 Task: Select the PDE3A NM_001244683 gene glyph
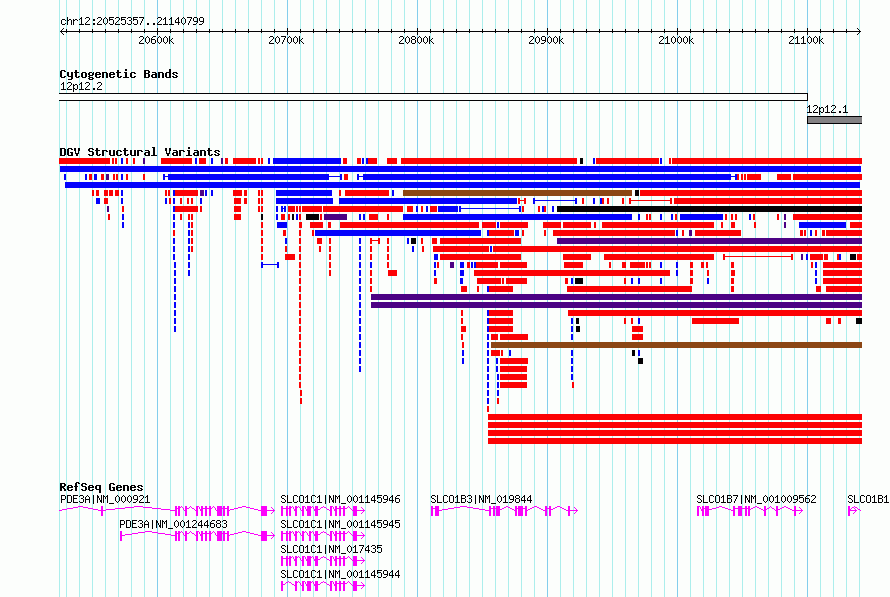click(x=197, y=536)
